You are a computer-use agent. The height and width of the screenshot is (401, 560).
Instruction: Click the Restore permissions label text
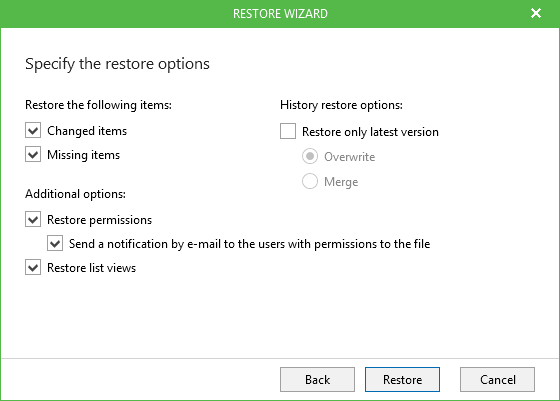(x=99, y=220)
